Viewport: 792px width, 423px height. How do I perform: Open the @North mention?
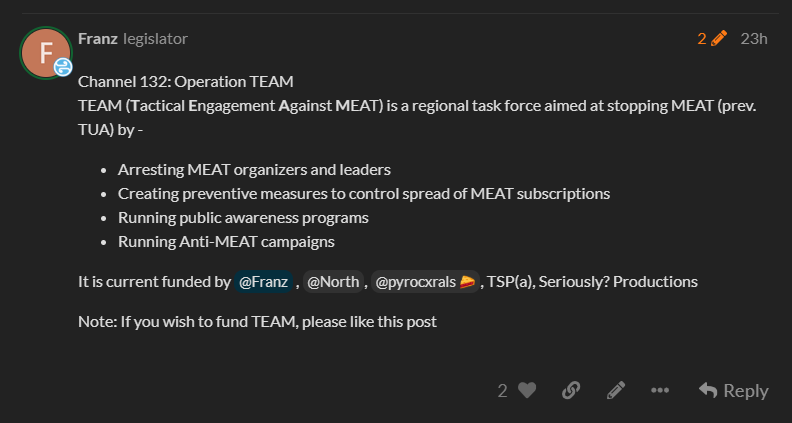333,281
